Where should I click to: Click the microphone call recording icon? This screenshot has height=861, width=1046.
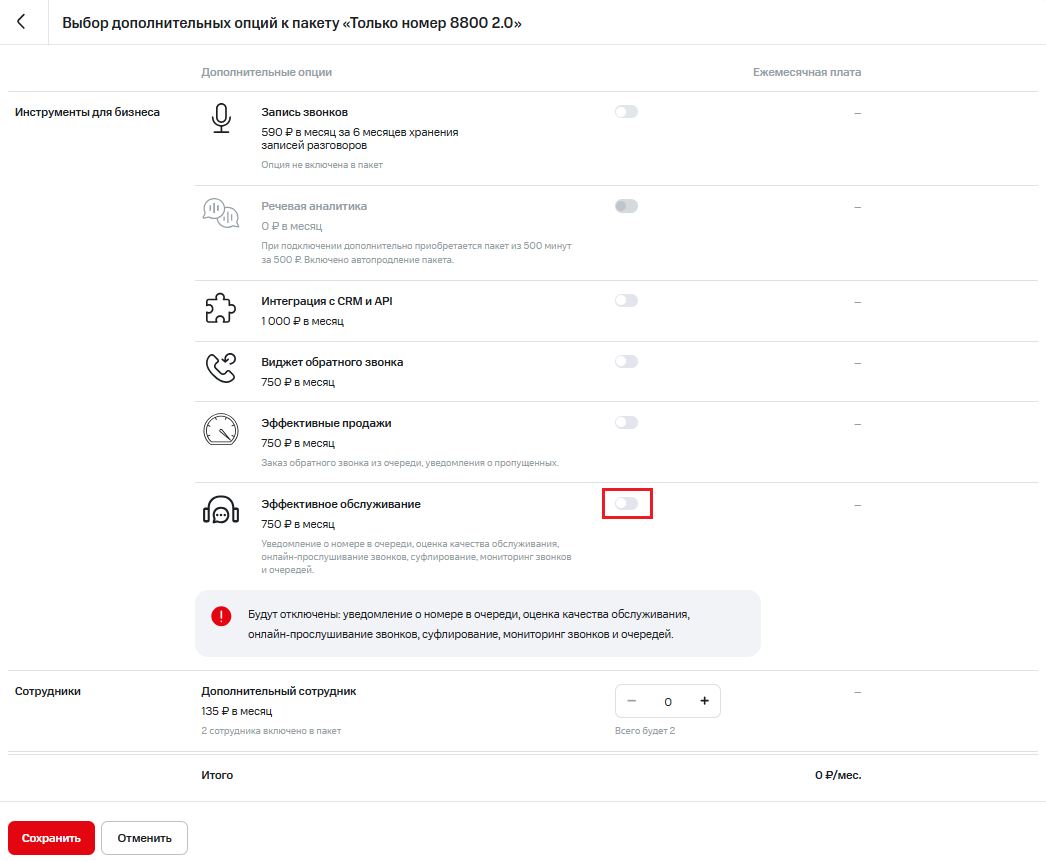point(220,117)
